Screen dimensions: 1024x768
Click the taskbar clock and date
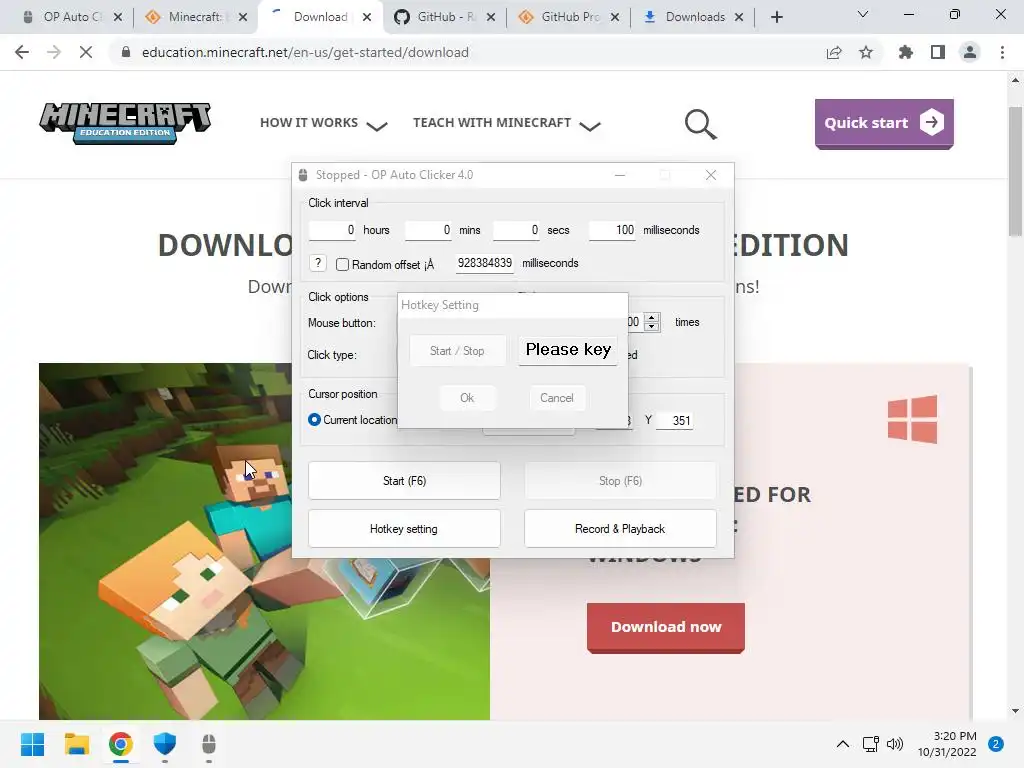947,744
